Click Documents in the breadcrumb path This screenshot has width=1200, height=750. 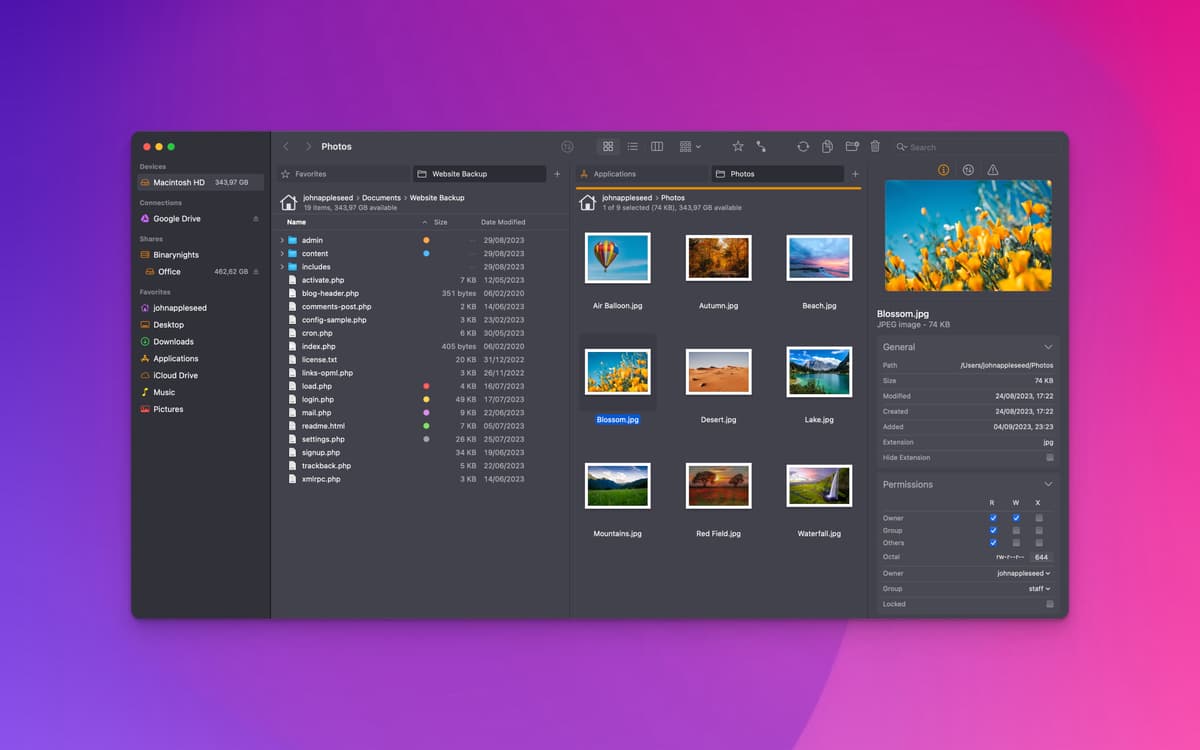pyautogui.click(x=381, y=198)
